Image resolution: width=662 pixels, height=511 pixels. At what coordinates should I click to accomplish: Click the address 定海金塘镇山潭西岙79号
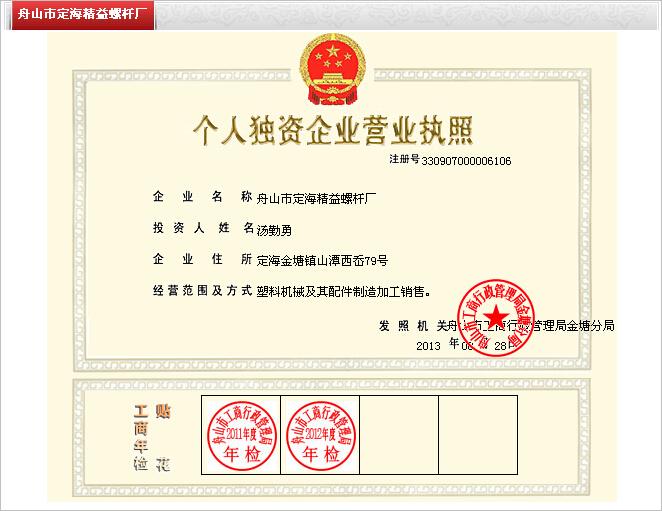coord(321,261)
